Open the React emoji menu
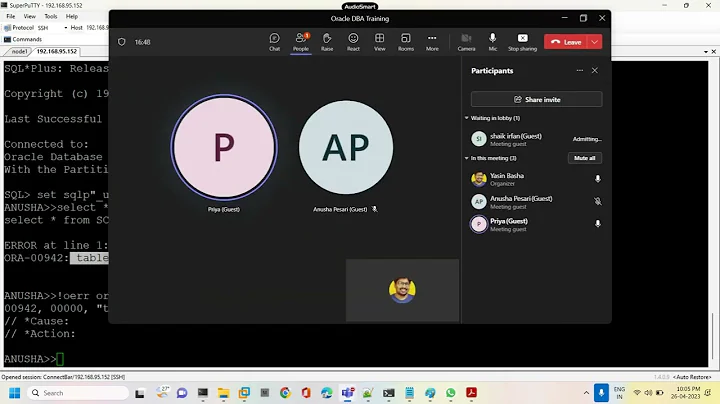 tap(353, 42)
